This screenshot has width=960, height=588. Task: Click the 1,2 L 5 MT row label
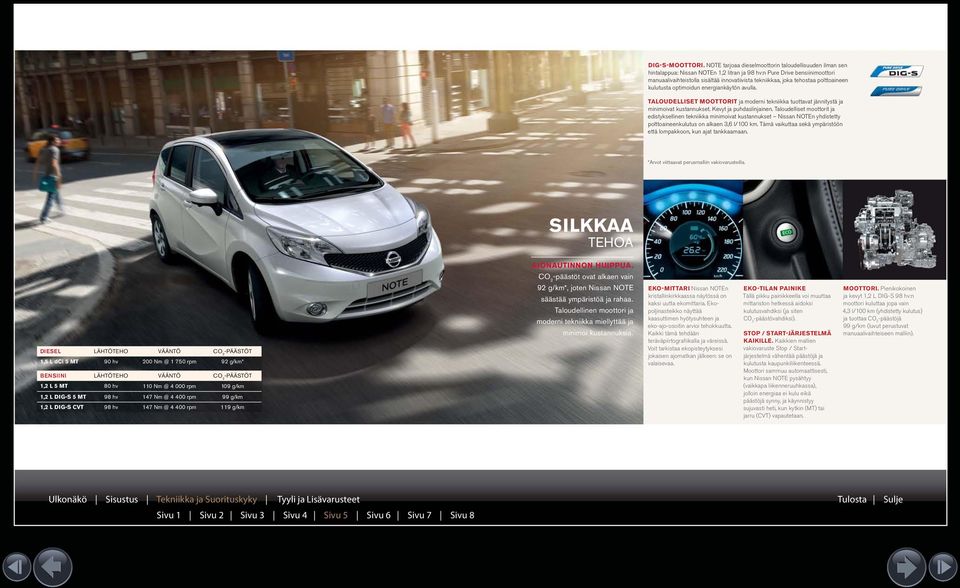click(x=54, y=386)
